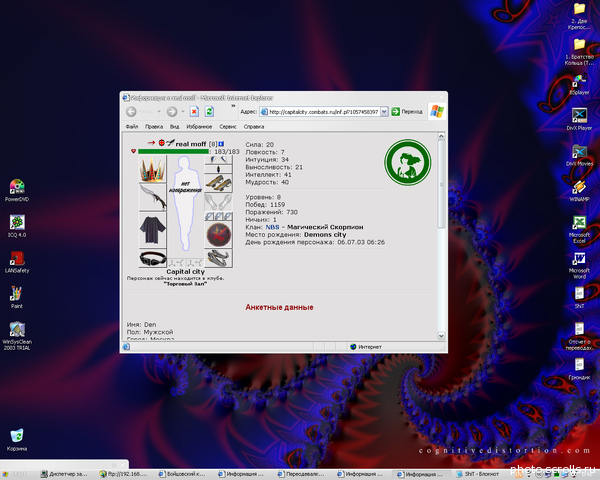This screenshot has height=480, width=600.
Task: Click the curved dagger weapon item
Action: (x=152, y=197)
